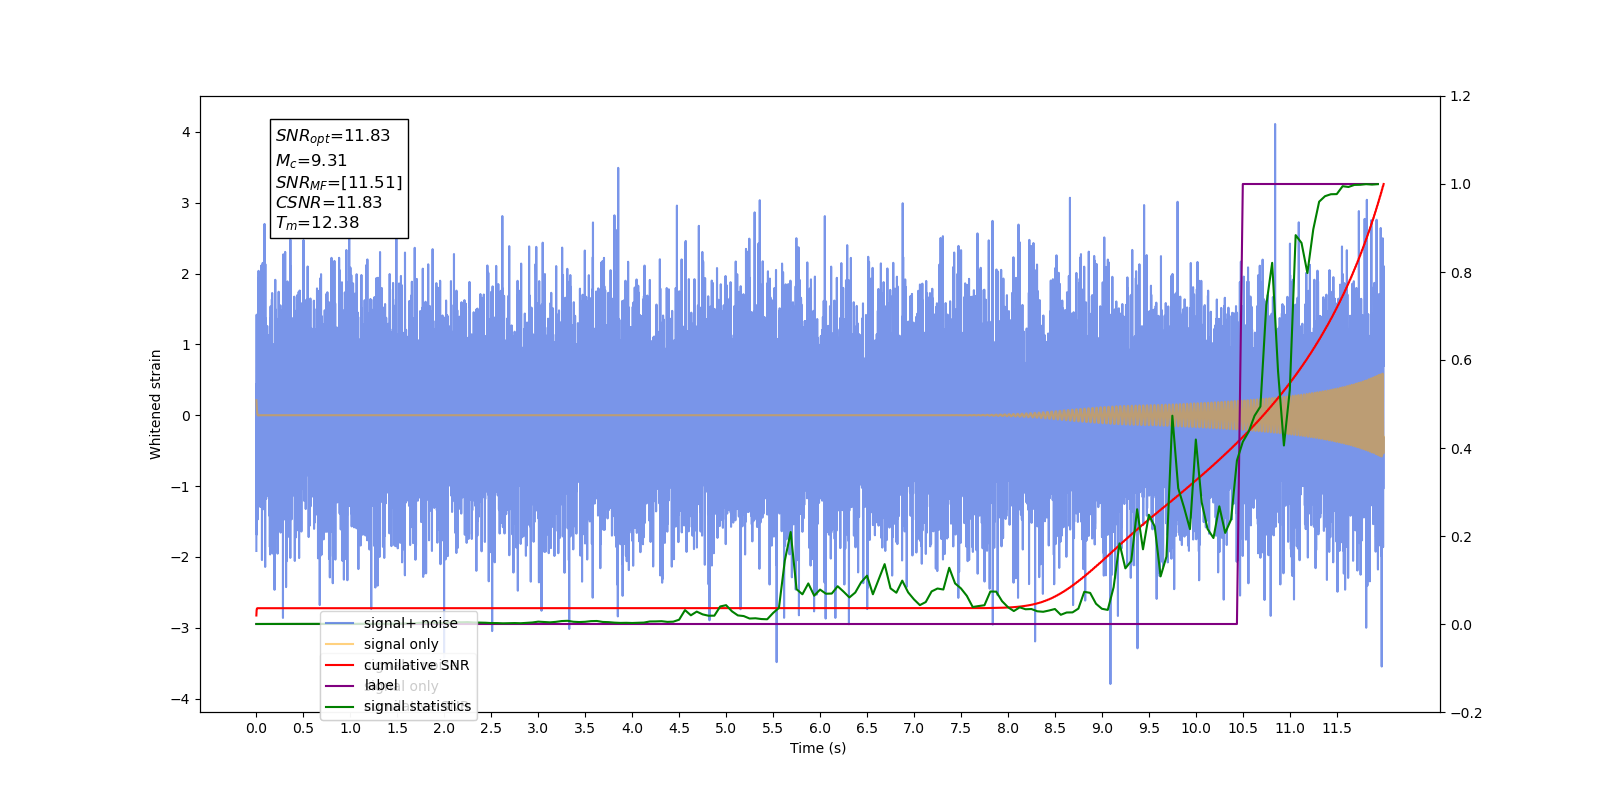Click the red line sample in legend for cumilative SNR

point(340,665)
